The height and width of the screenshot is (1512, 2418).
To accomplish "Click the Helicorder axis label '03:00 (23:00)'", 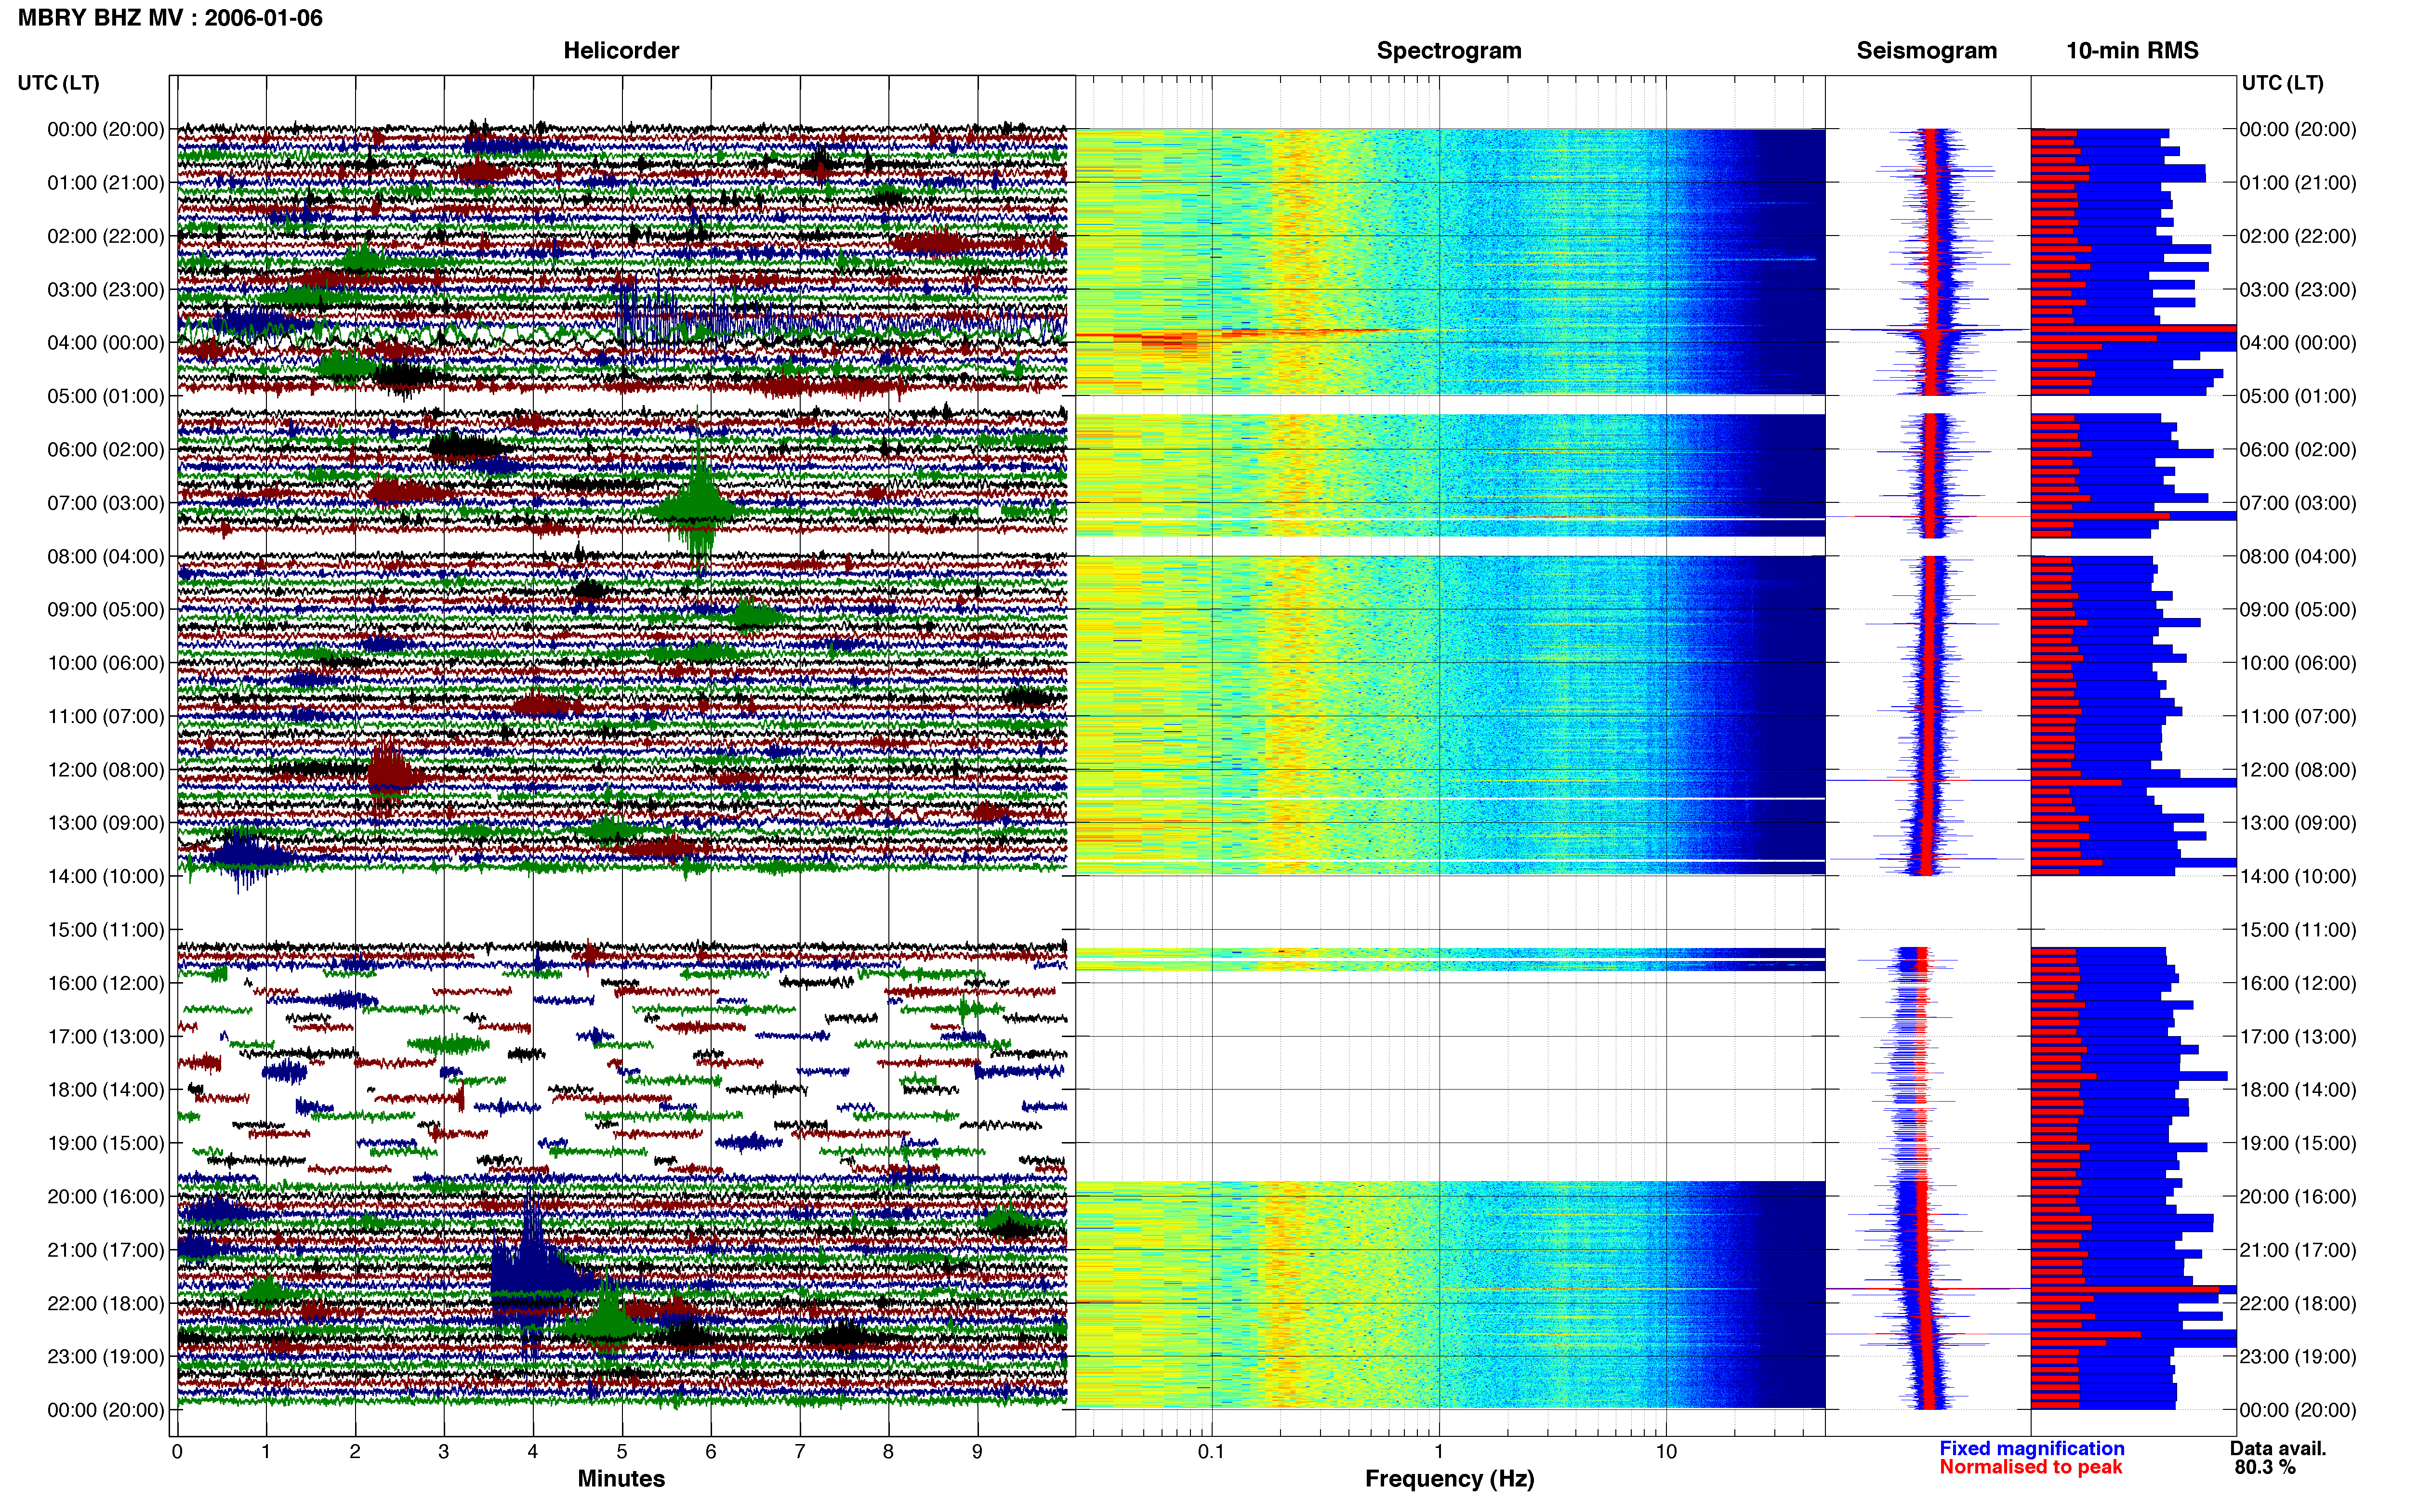I will pyautogui.click(x=106, y=290).
